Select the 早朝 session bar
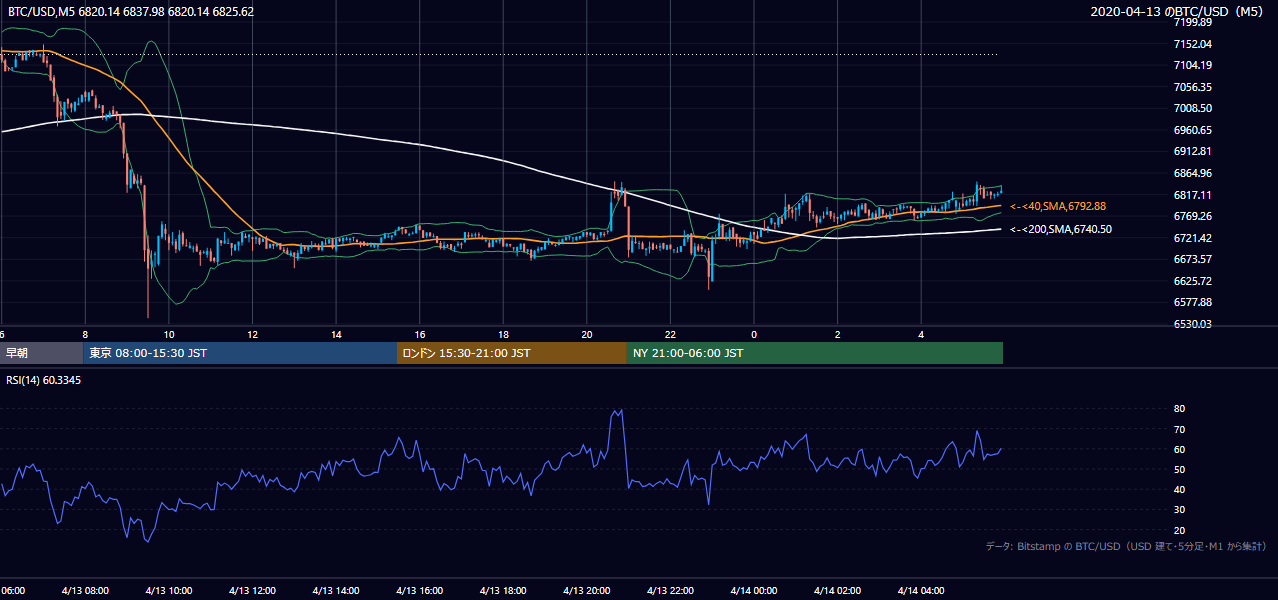1278x600 pixels. (x=41, y=353)
